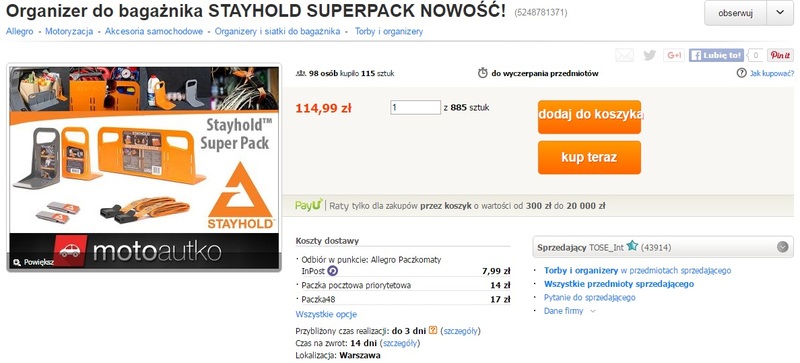Click the quantity input field
800x363 pixels.
(415, 107)
